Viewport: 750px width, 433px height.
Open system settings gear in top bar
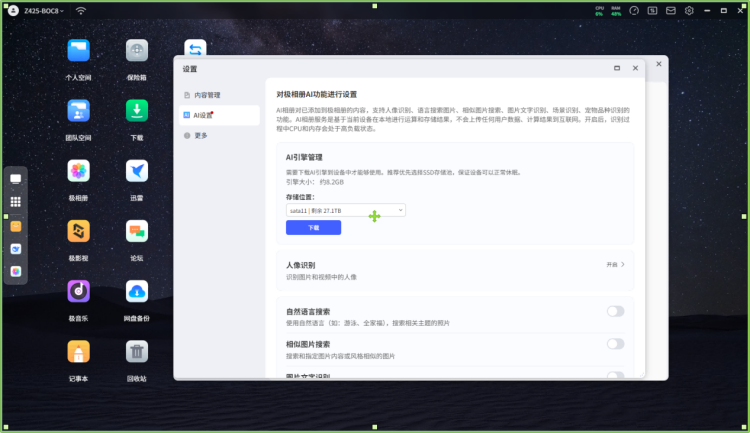tap(690, 11)
